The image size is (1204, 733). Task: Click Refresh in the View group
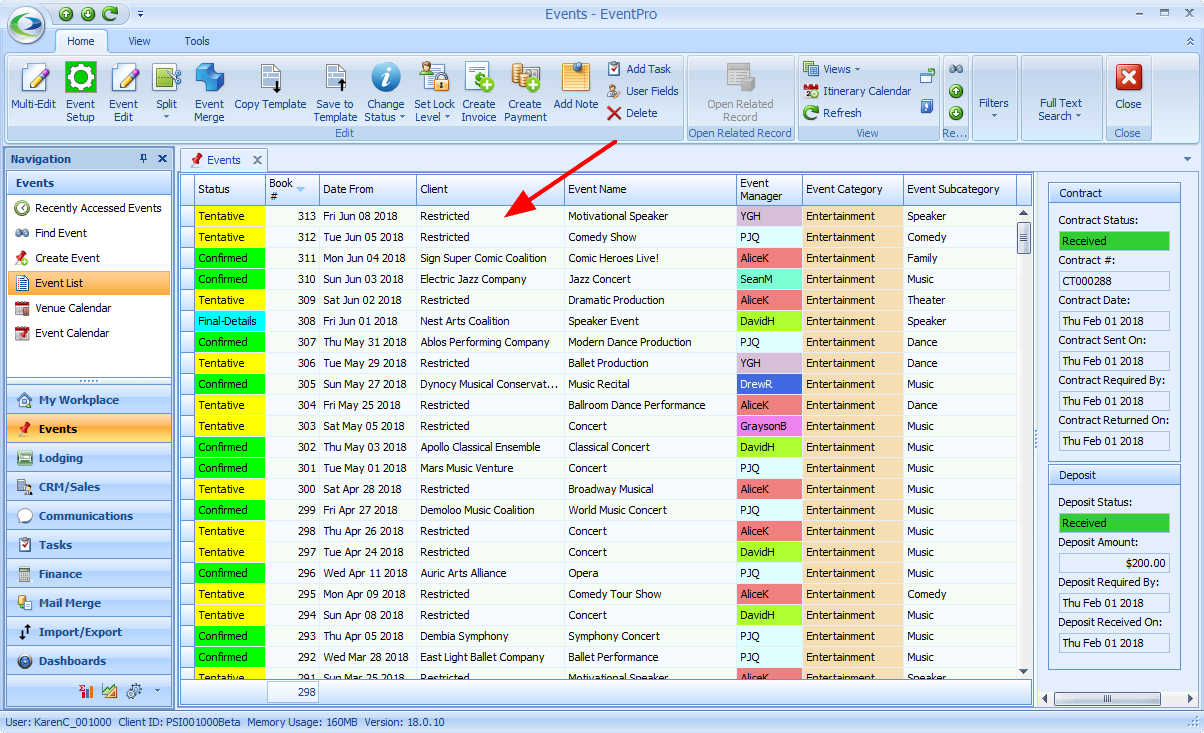[x=833, y=113]
